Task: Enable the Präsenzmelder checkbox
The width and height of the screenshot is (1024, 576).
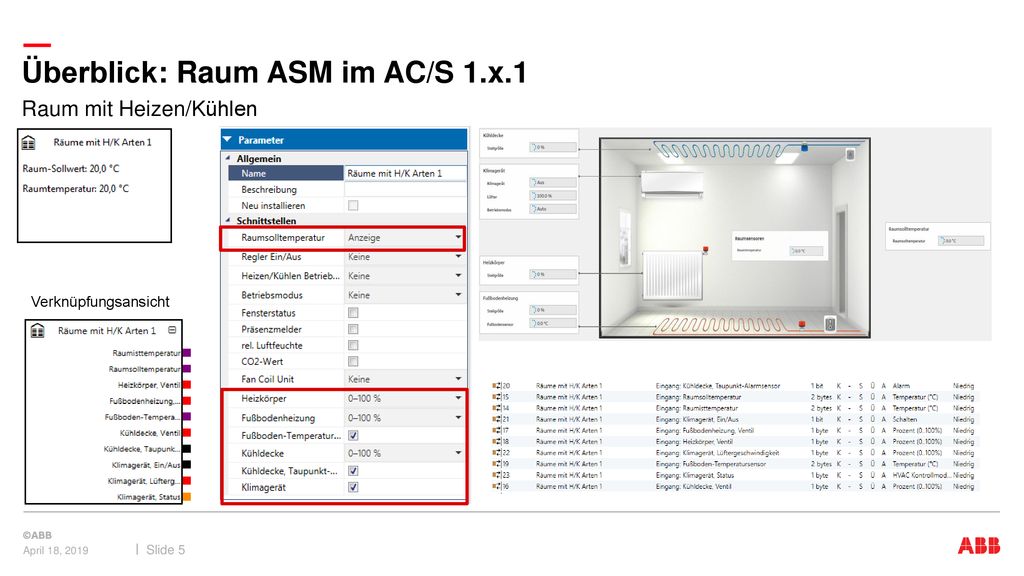Action: [353, 330]
